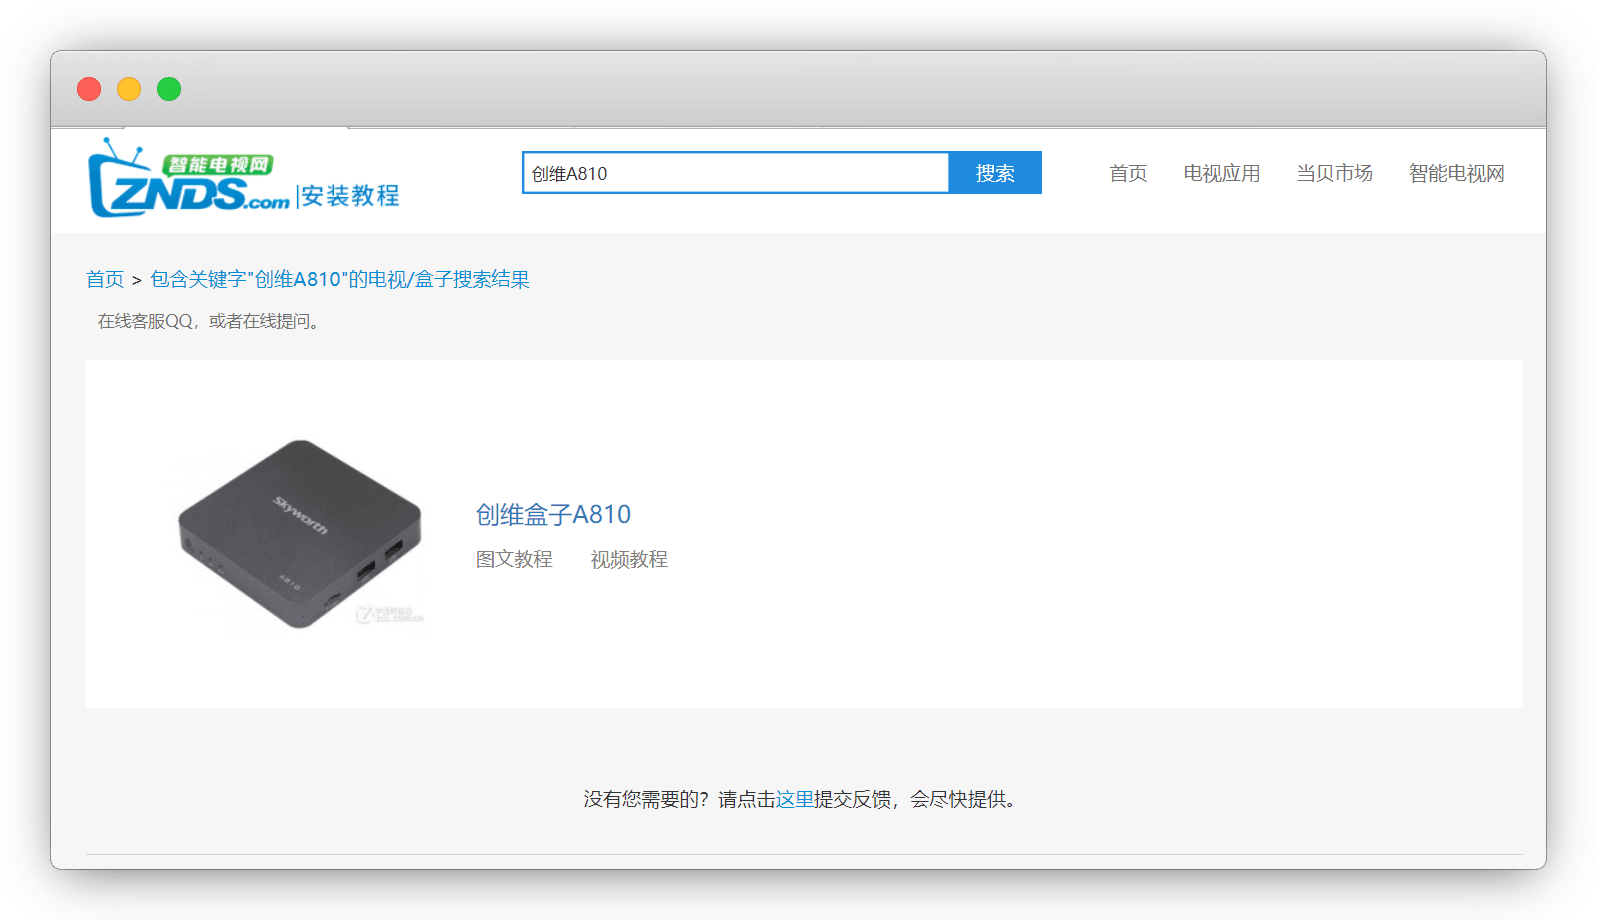Go to 电视应用 in the navigation
1597x920 pixels.
point(1221,173)
